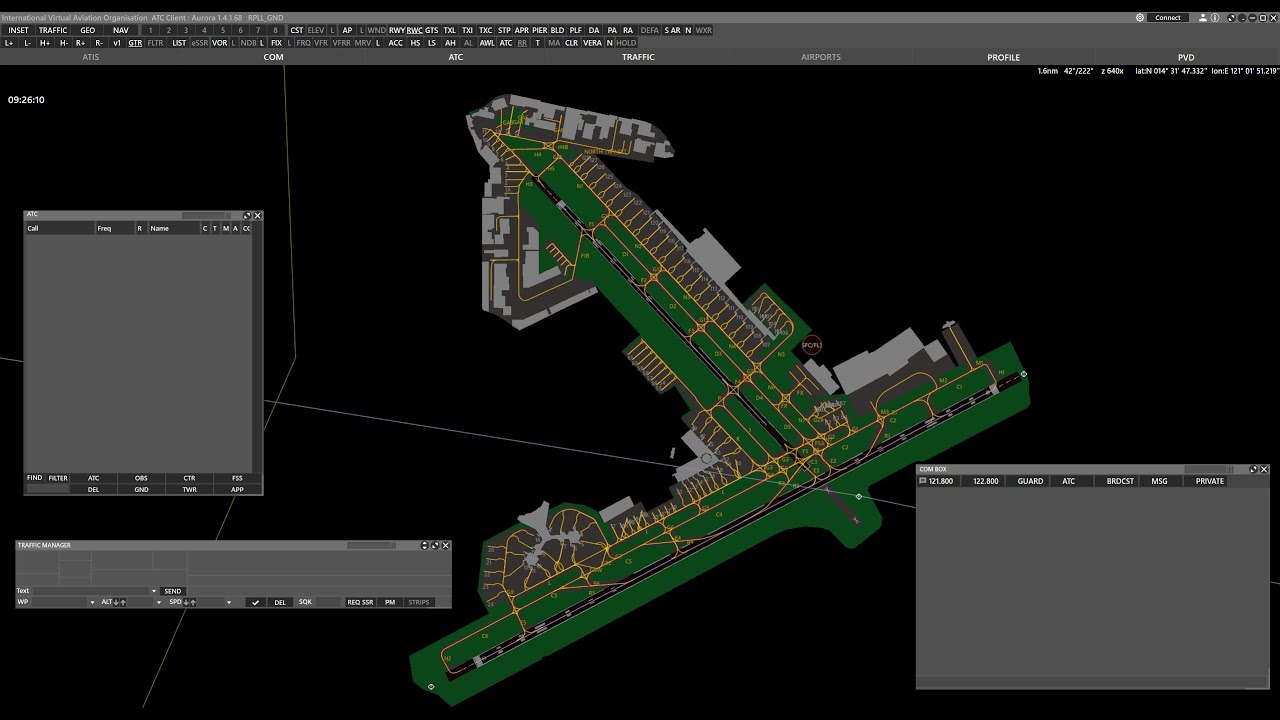Viewport: 1280px width, 720px height.
Task: Close the ATC list panel
Action: point(258,215)
